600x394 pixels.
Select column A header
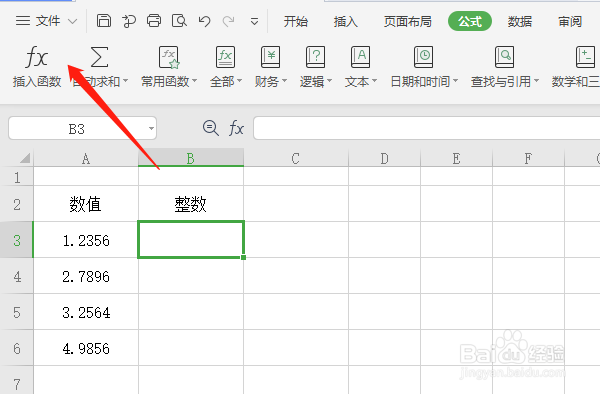(86, 158)
